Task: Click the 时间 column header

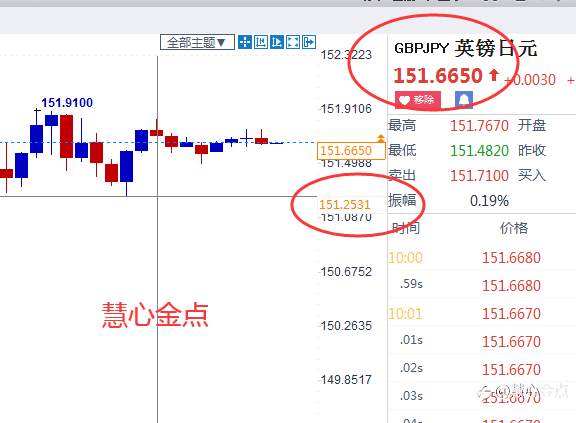Action: [x=406, y=228]
